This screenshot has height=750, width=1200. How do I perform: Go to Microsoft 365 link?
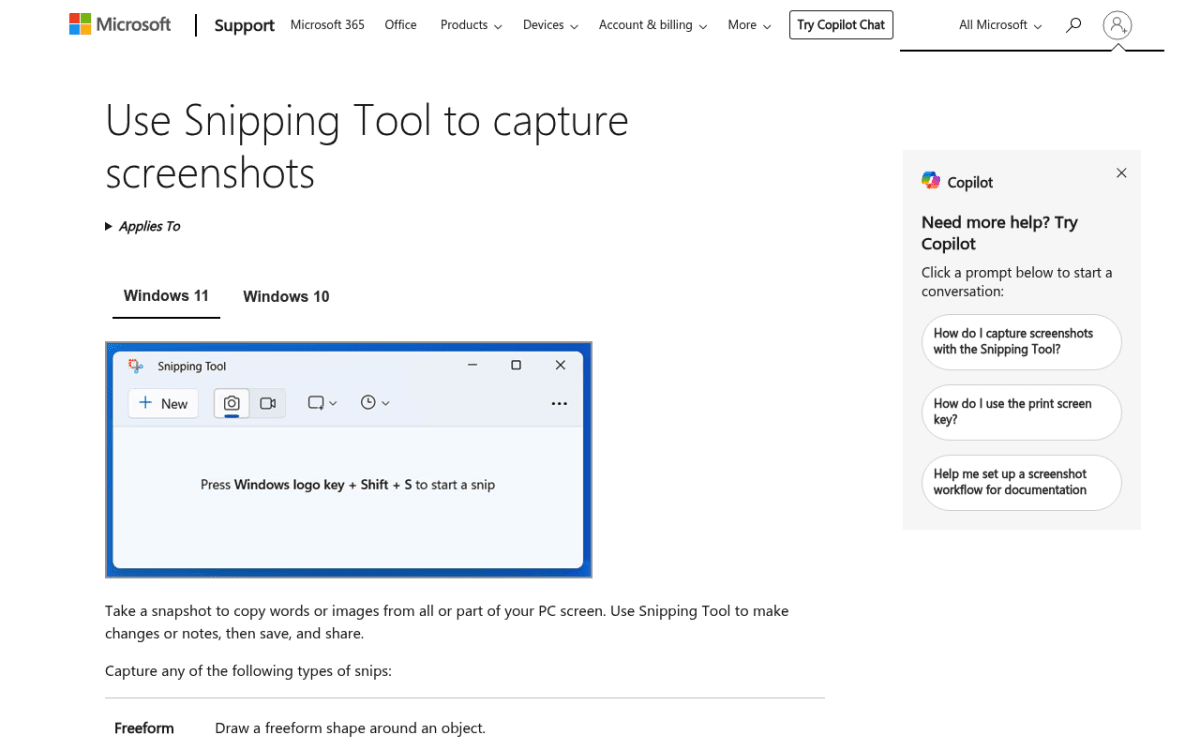pos(327,25)
